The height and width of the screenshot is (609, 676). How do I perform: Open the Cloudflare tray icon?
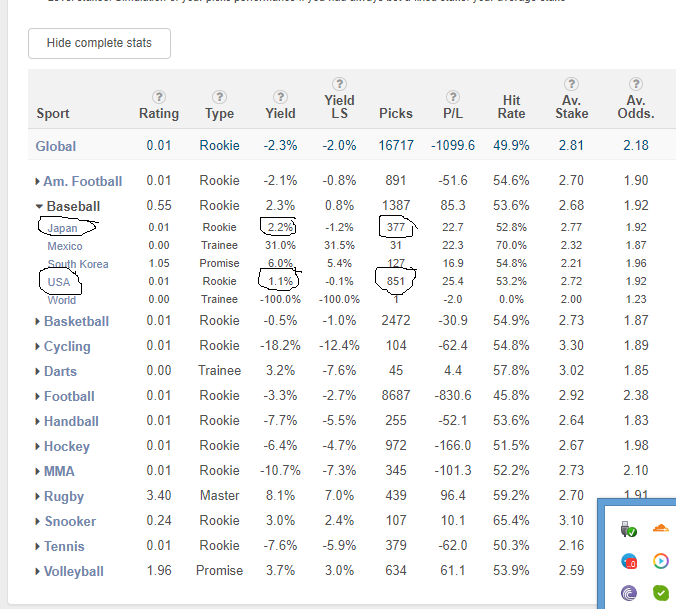coord(659,528)
